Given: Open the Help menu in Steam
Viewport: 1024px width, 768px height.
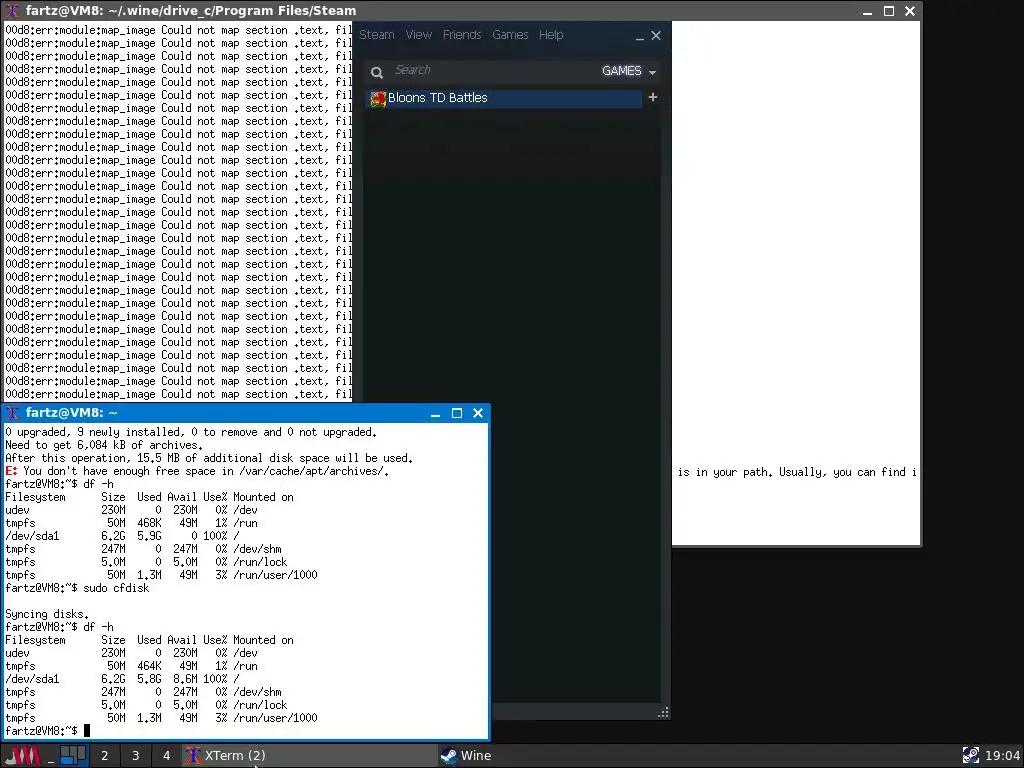Looking at the screenshot, I should coord(551,35).
